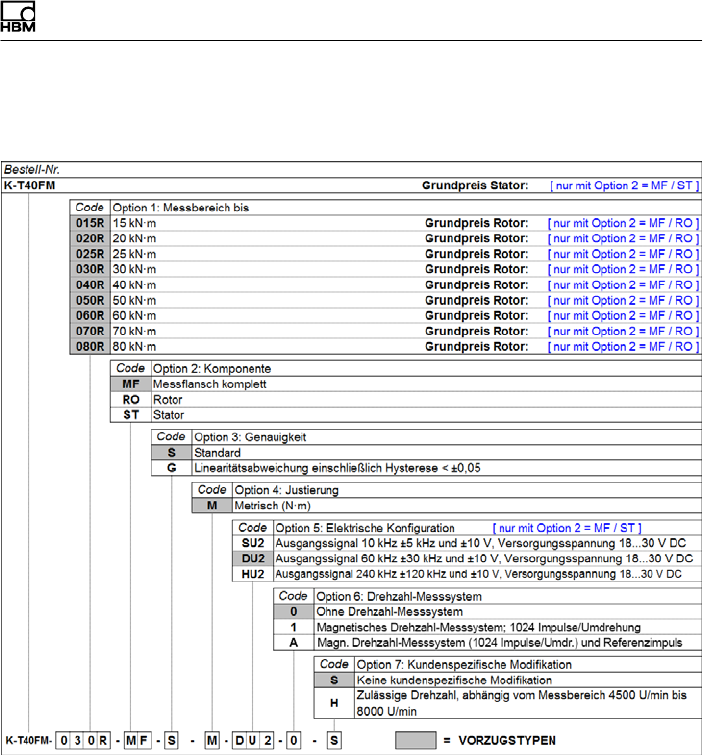The width and height of the screenshot is (703, 755).
Task: Click the 'VORZUGSTYPEN' legend label
Action: pyautogui.click(x=507, y=740)
